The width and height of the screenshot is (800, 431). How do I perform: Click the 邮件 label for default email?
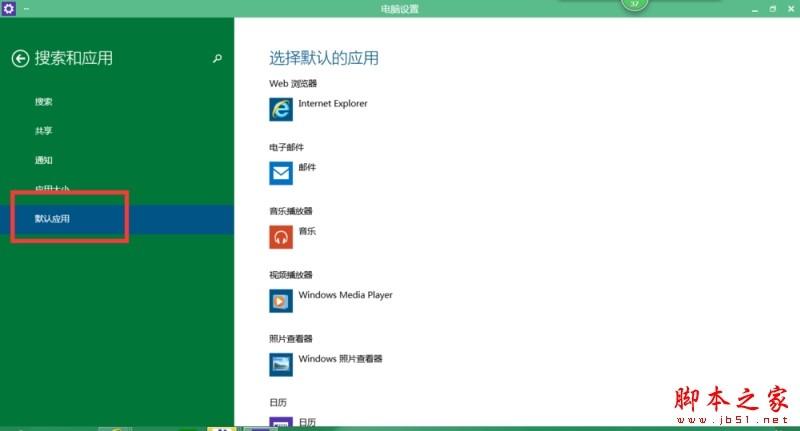pyautogui.click(x=307, y=167)
